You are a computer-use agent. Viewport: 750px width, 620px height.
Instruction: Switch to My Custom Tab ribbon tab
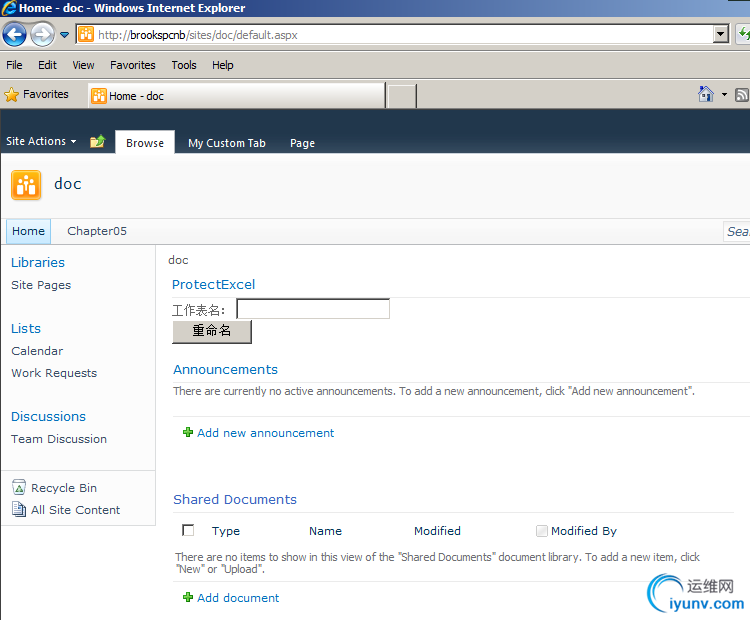(x=227, y=143)
